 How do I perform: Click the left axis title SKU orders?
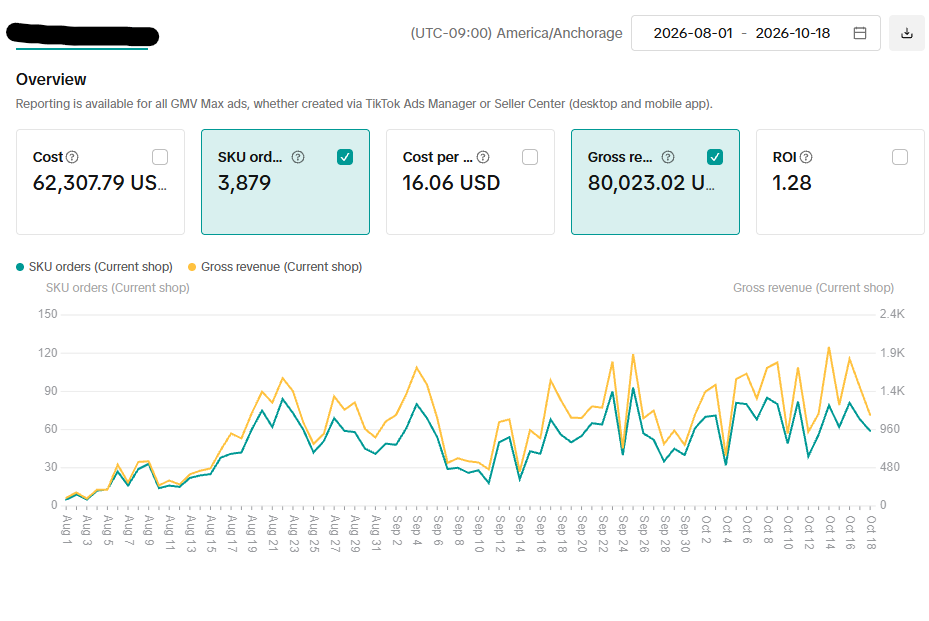118,288
